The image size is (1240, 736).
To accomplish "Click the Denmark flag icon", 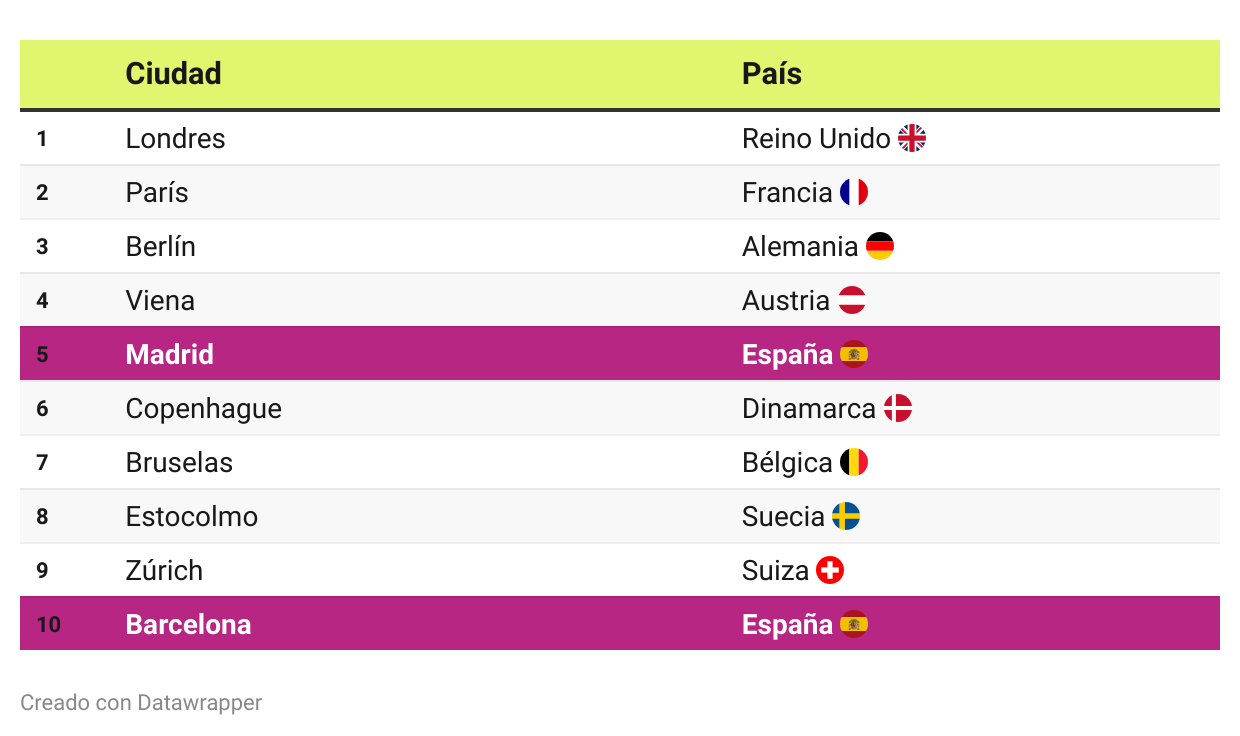I will click(898, 408).
